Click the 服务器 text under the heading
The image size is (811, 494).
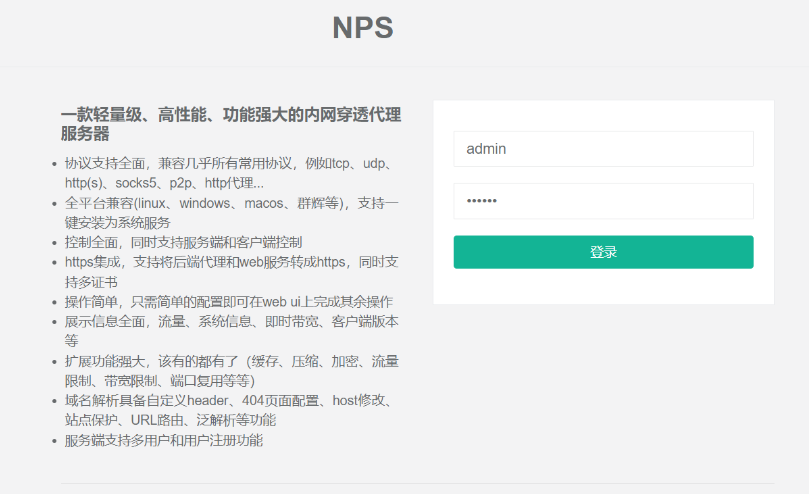pos(85,134)
